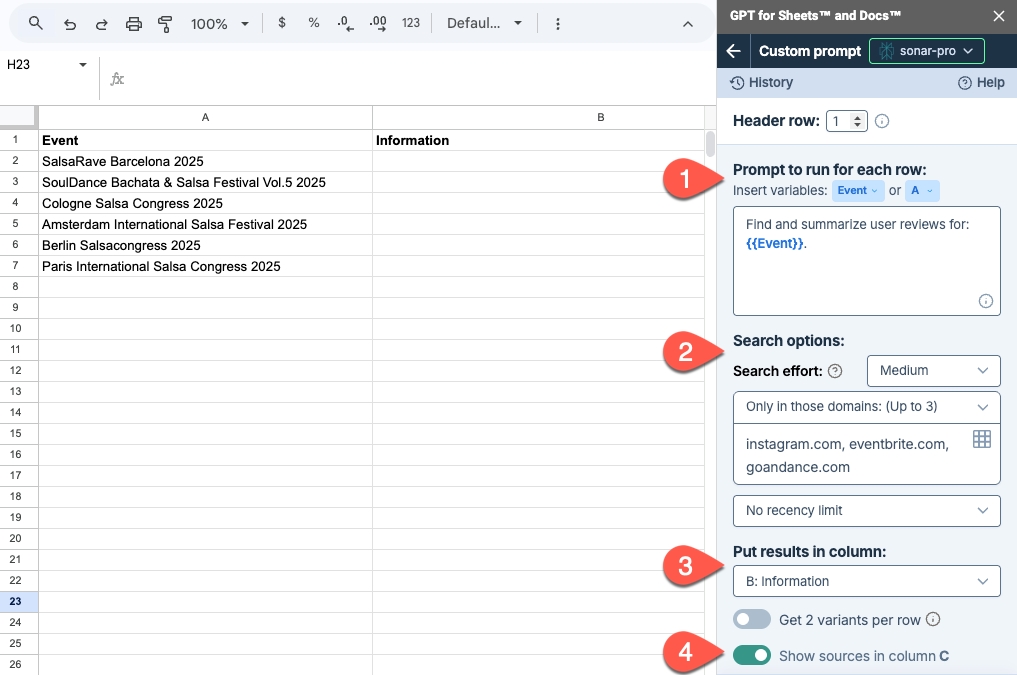Open the 'No recency limit' dropdown
Image resolution: width=1017 pixels, height=675 pixels.
(867, 511)
